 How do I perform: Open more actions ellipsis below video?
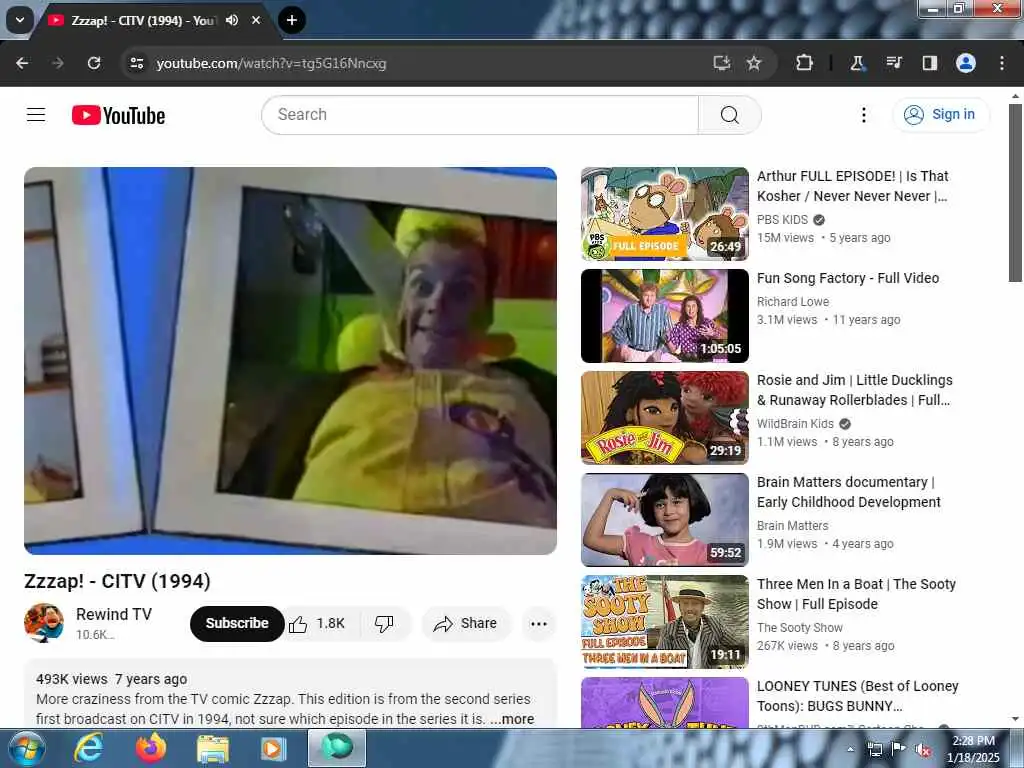539,624
